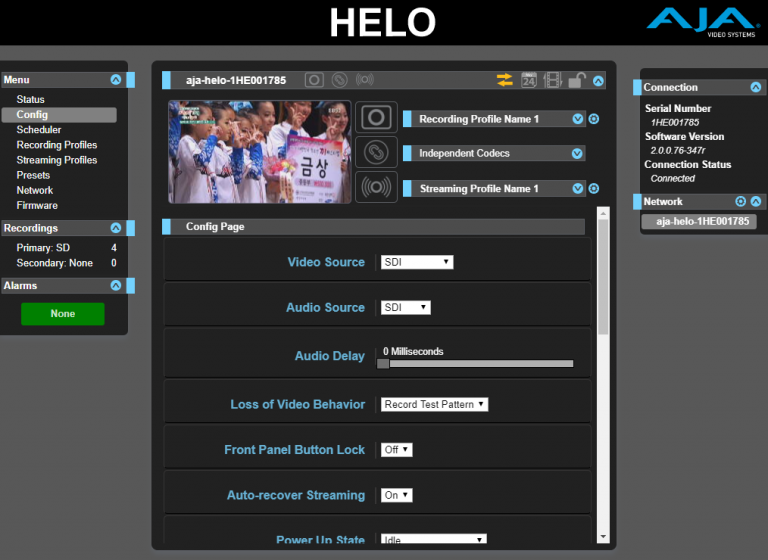The width and height of the screenshot is (768, 560).
Task: Open the Audio Source dropdown
Action: 406,308
